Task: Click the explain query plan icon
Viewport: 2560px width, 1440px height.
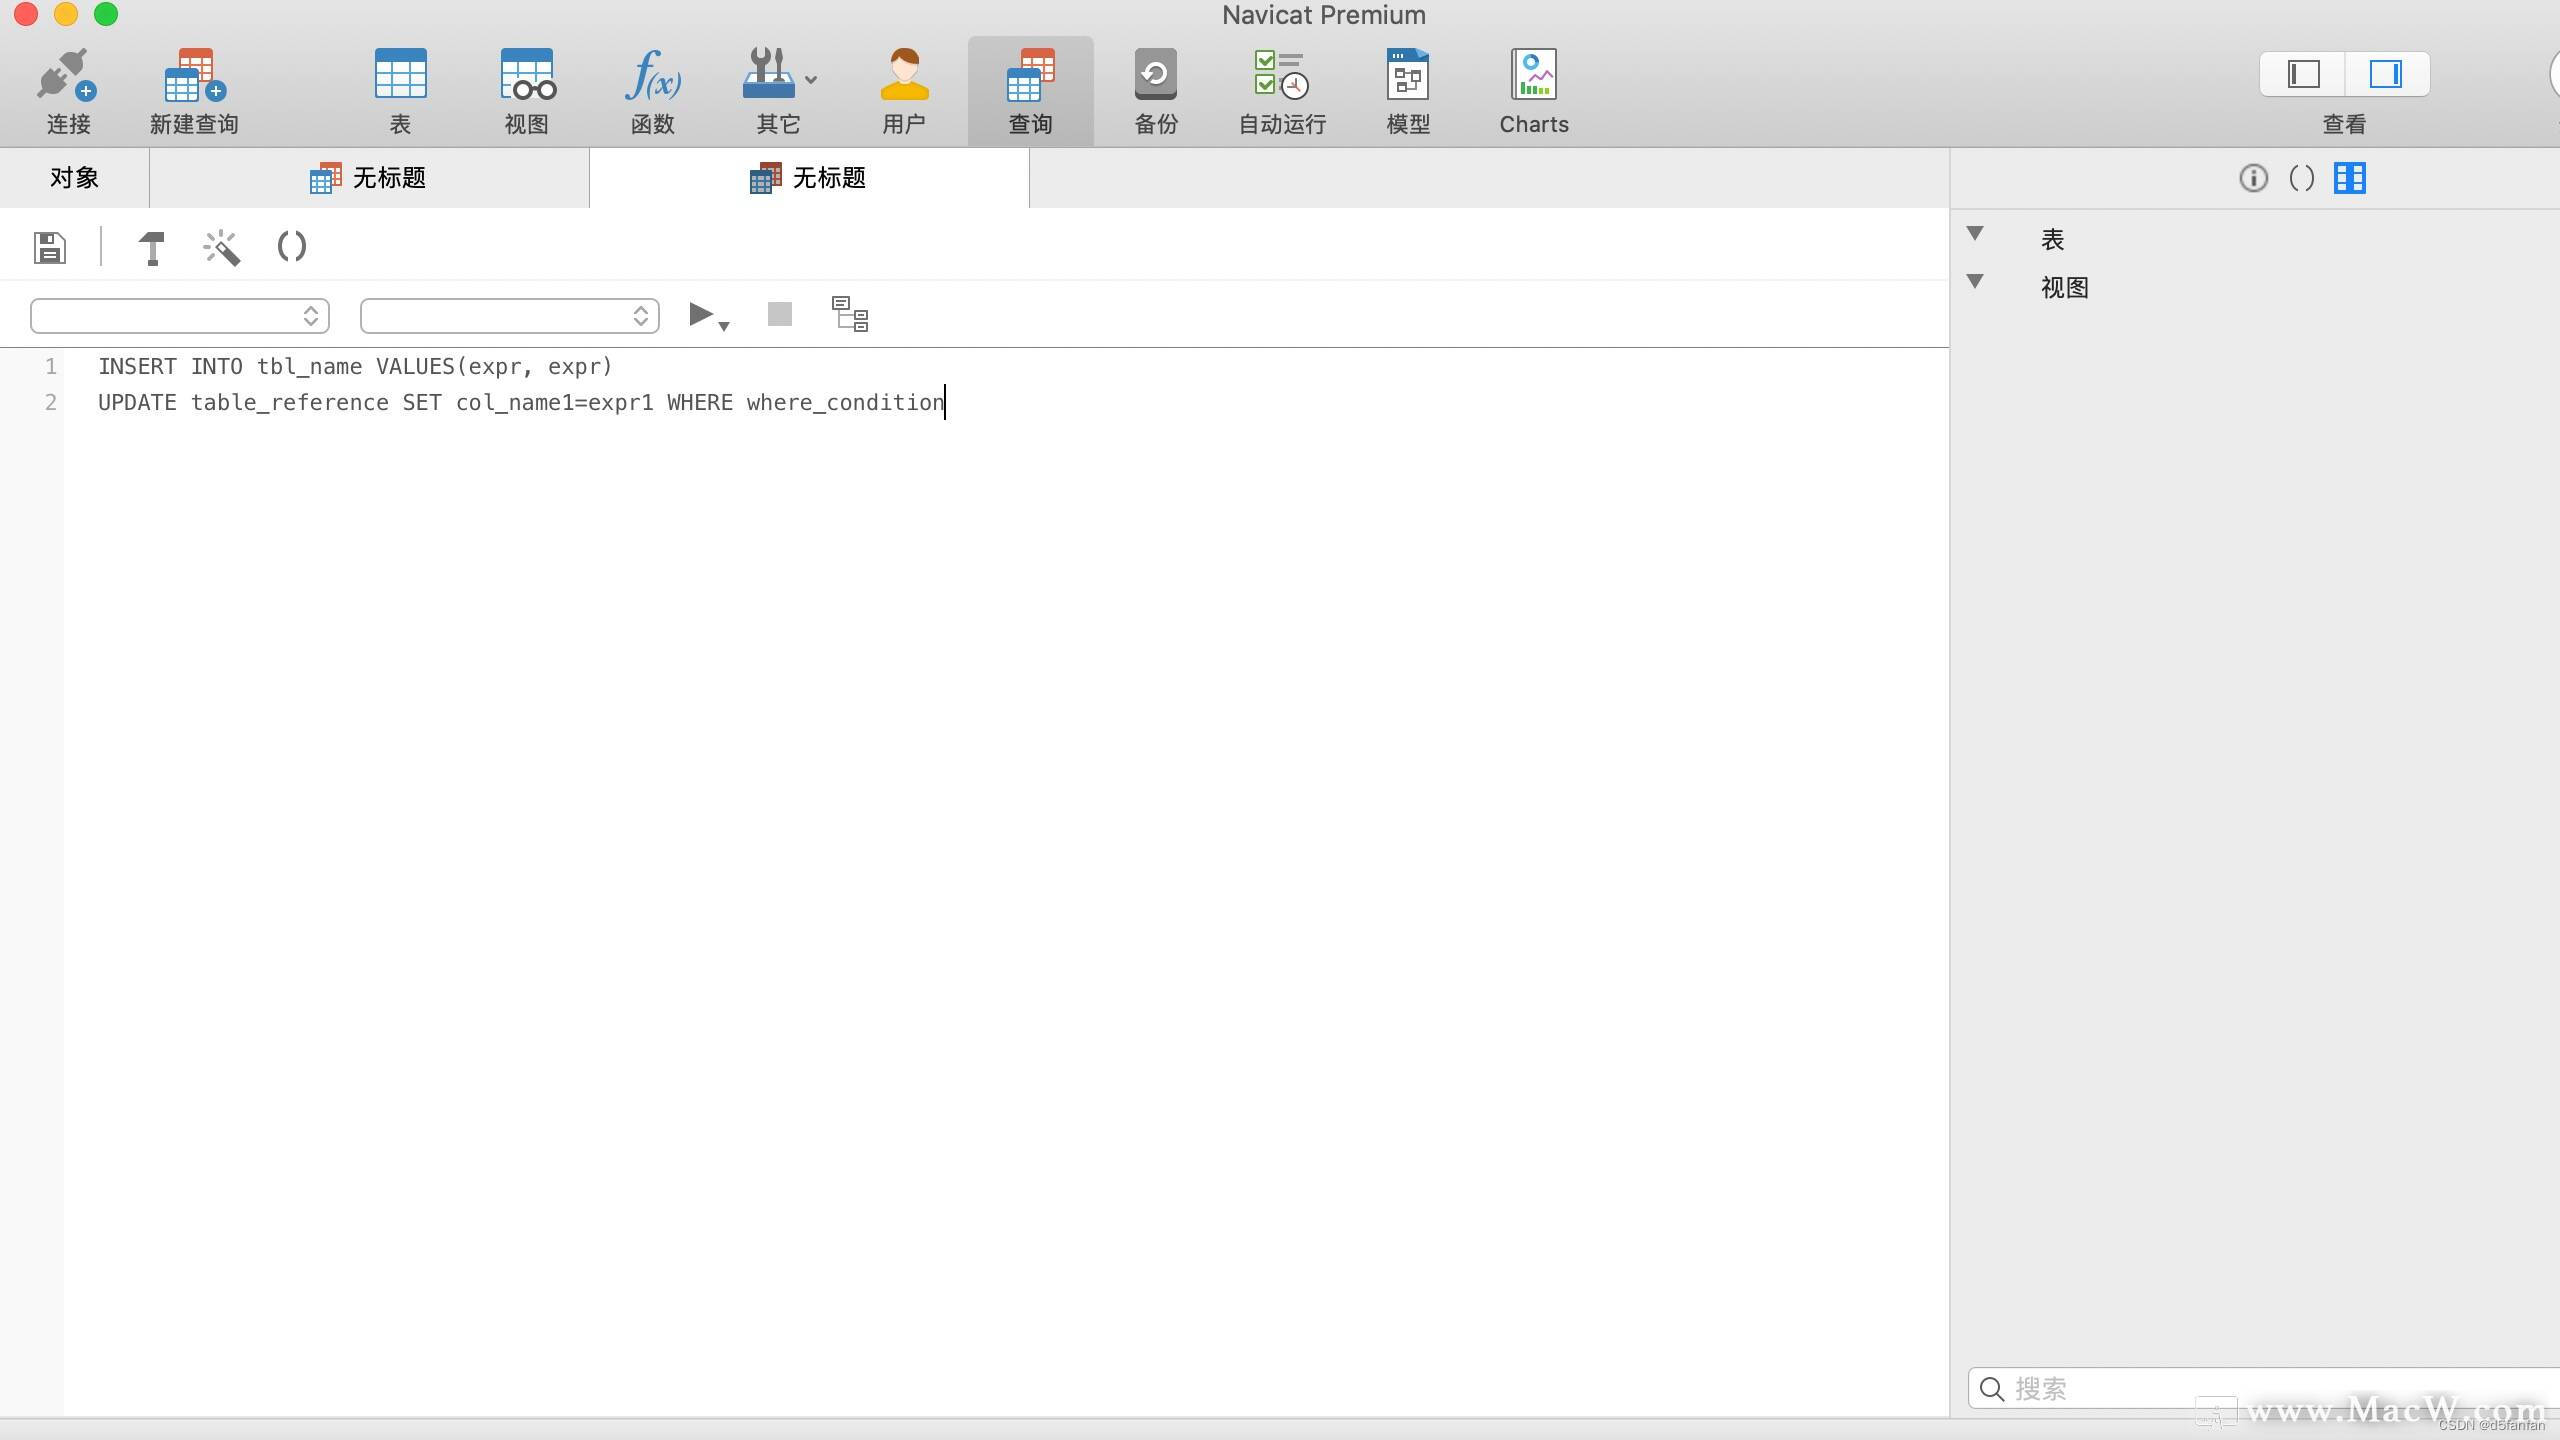Action: pos(850,314)
